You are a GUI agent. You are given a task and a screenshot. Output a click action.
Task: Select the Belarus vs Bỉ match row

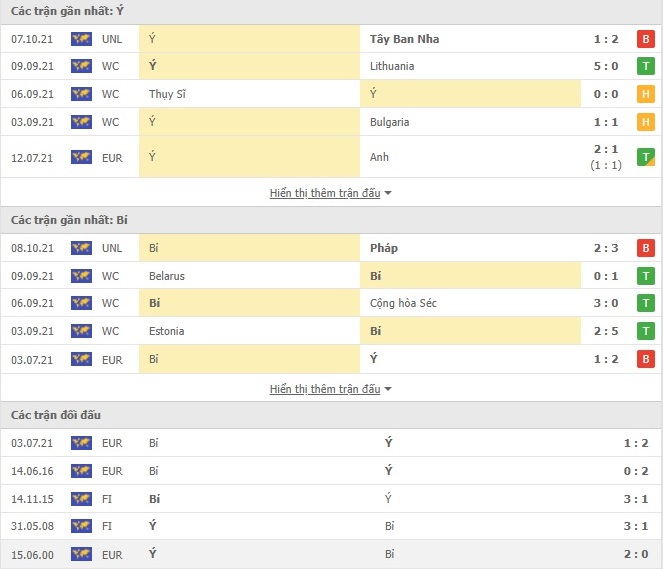point(332,276)
